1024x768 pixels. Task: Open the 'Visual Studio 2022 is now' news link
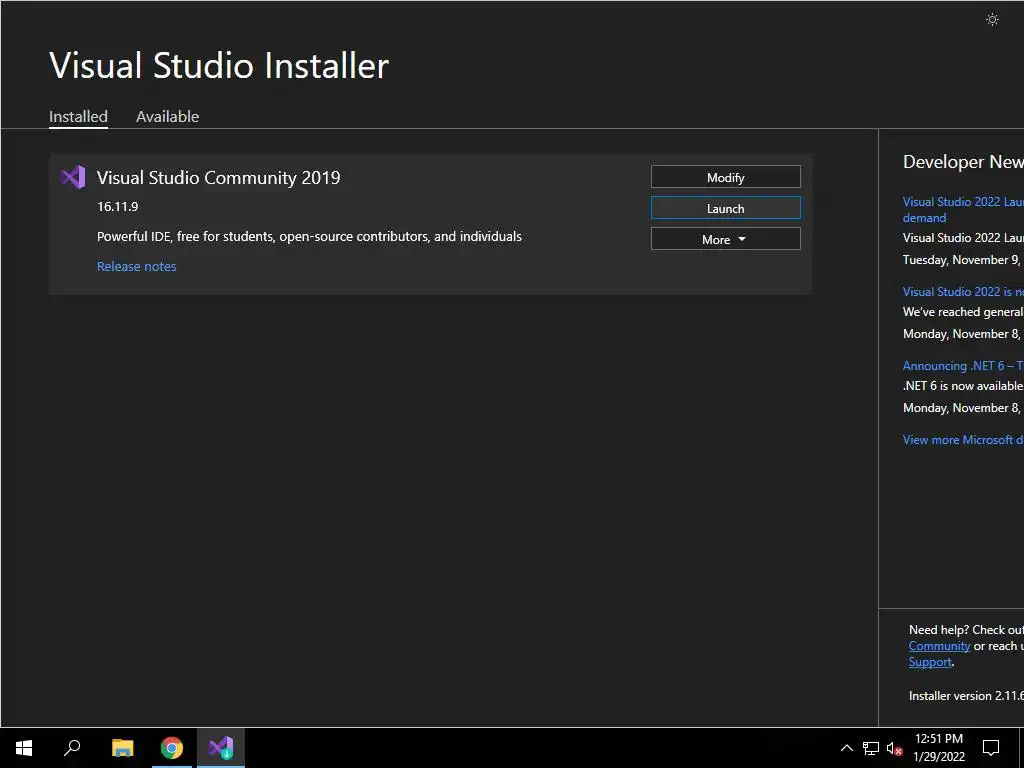pyautogui.click(x=963, y=291)
